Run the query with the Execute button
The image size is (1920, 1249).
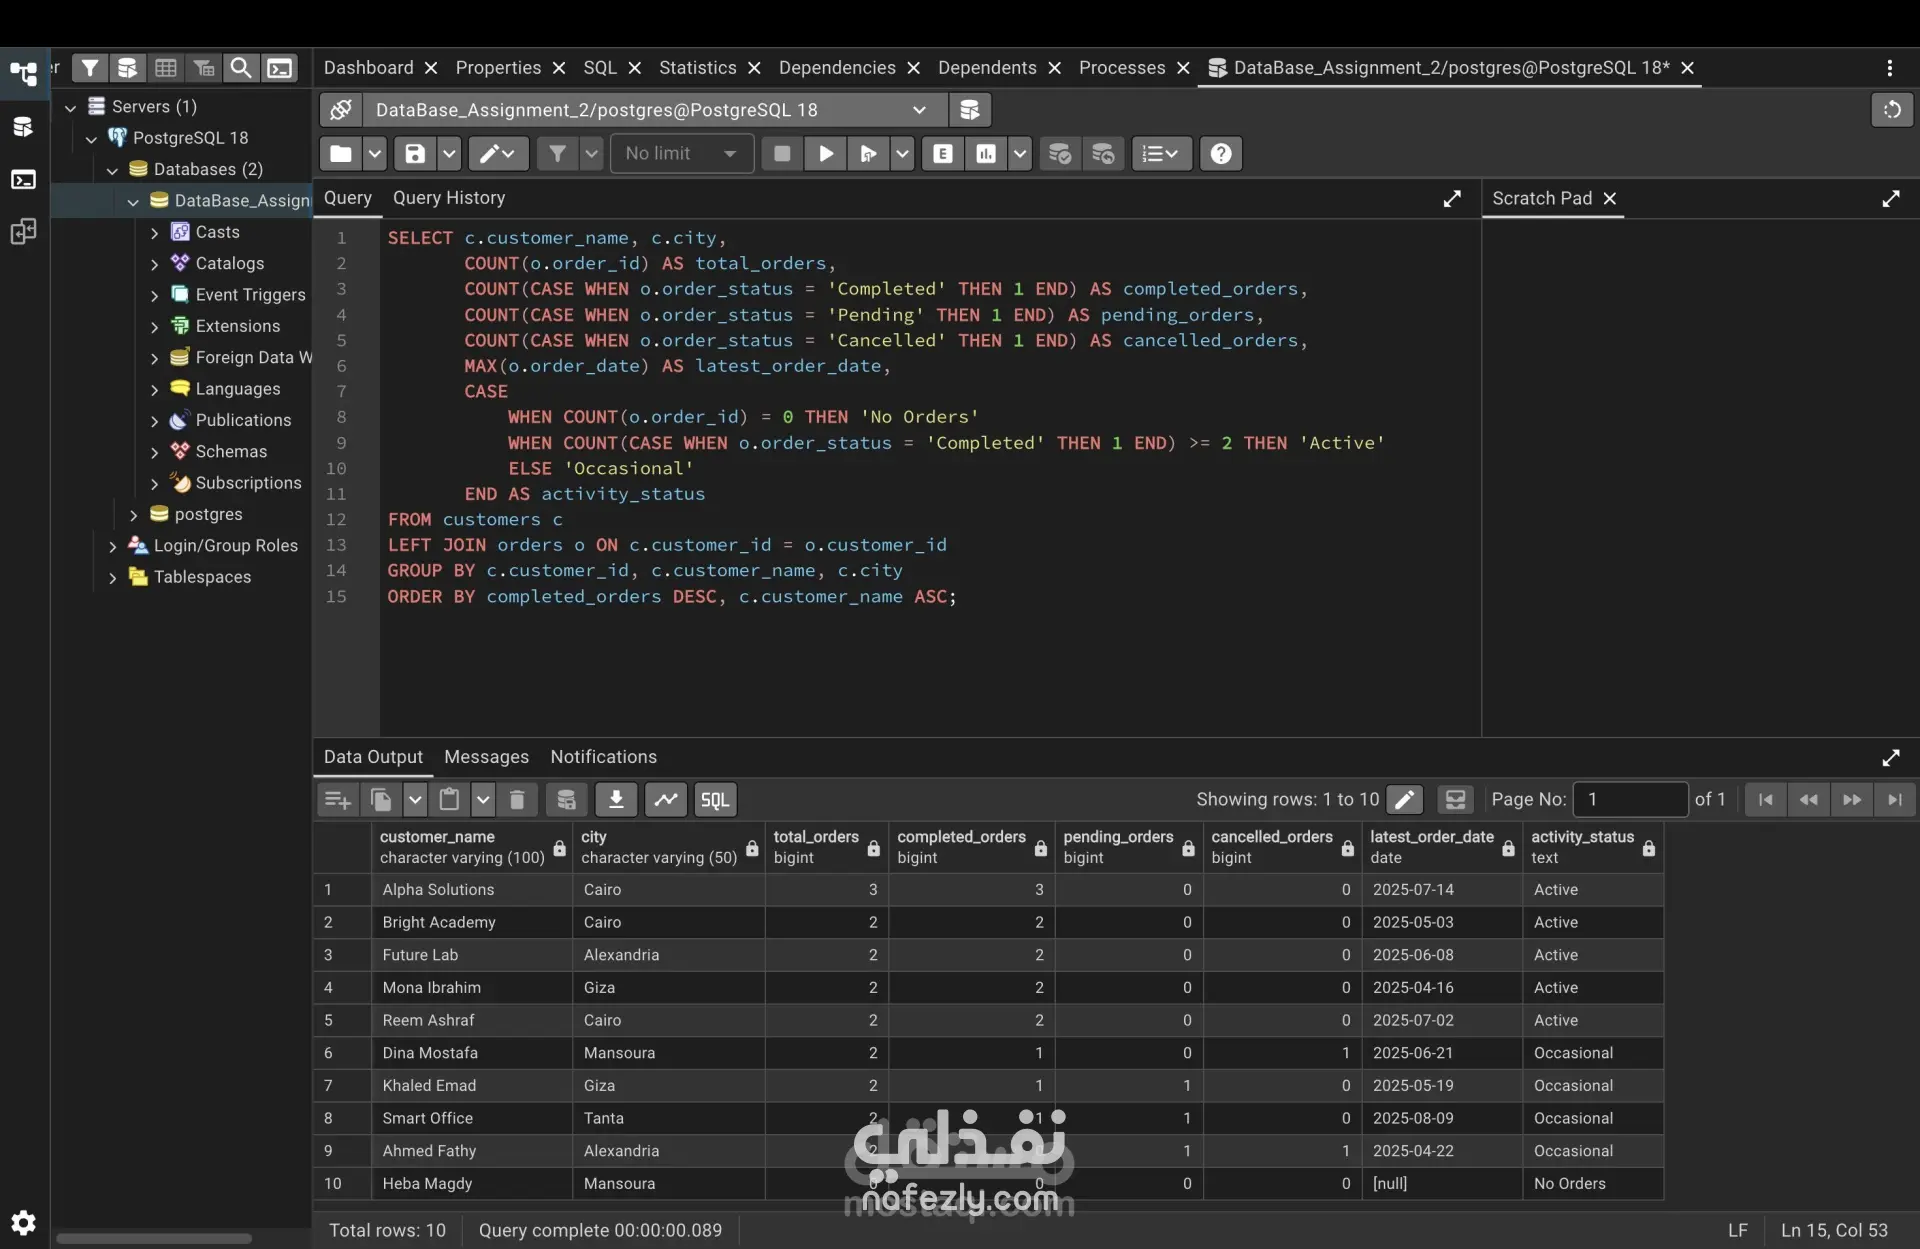point(826,154)
